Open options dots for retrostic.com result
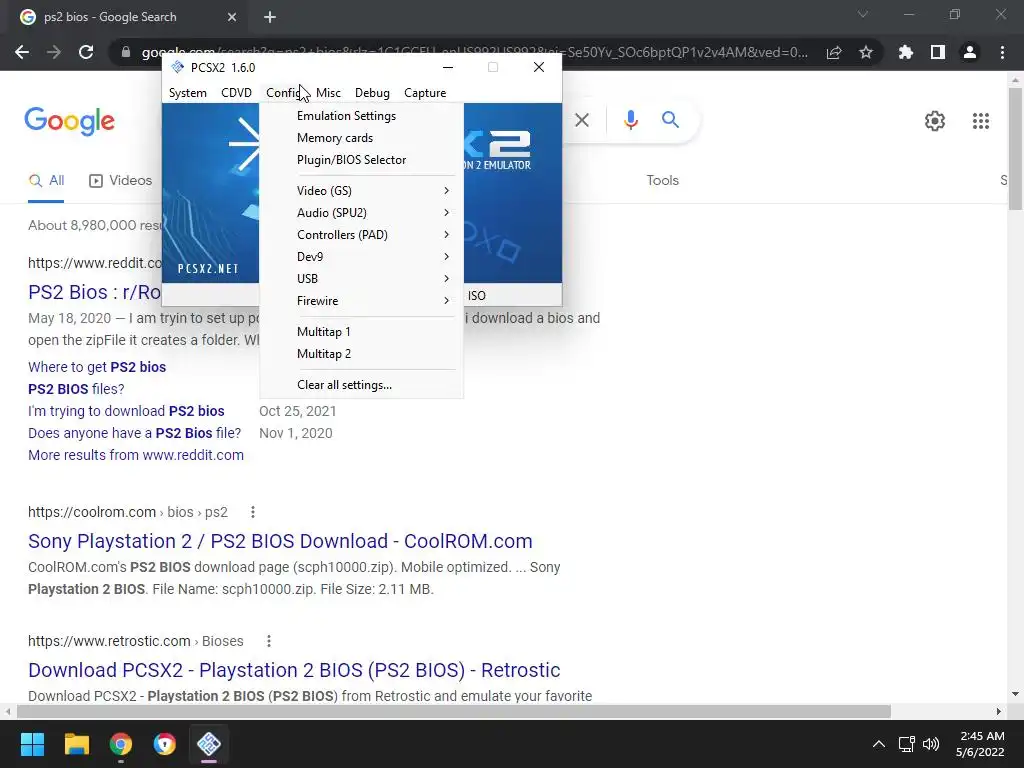Image resolution: width=1024 pixels, height=768 pixels. pyautogui.click(x=268, y=641)
